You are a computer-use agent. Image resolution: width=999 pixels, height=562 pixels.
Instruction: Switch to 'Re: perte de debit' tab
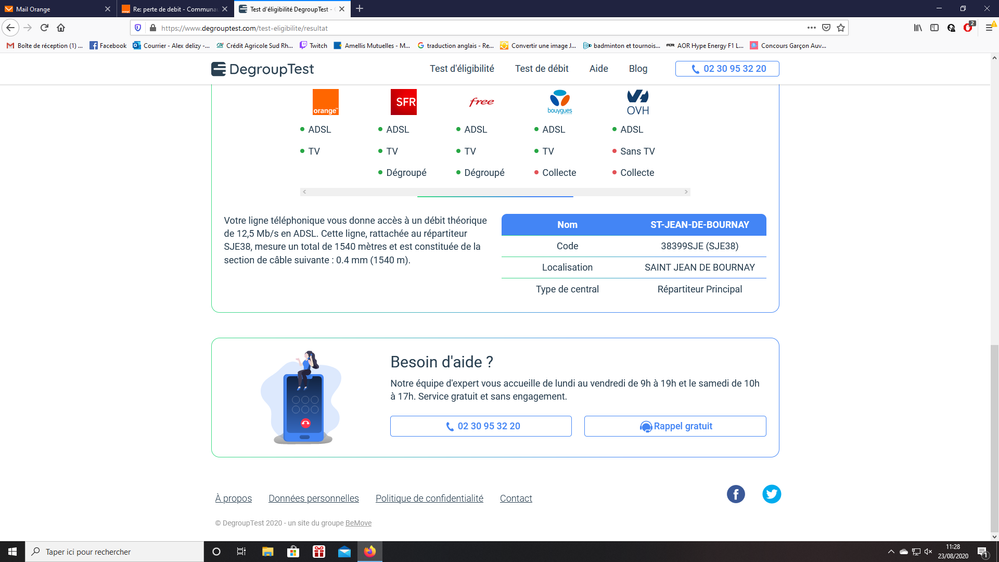pyautogui.click(x=175, y=9)
